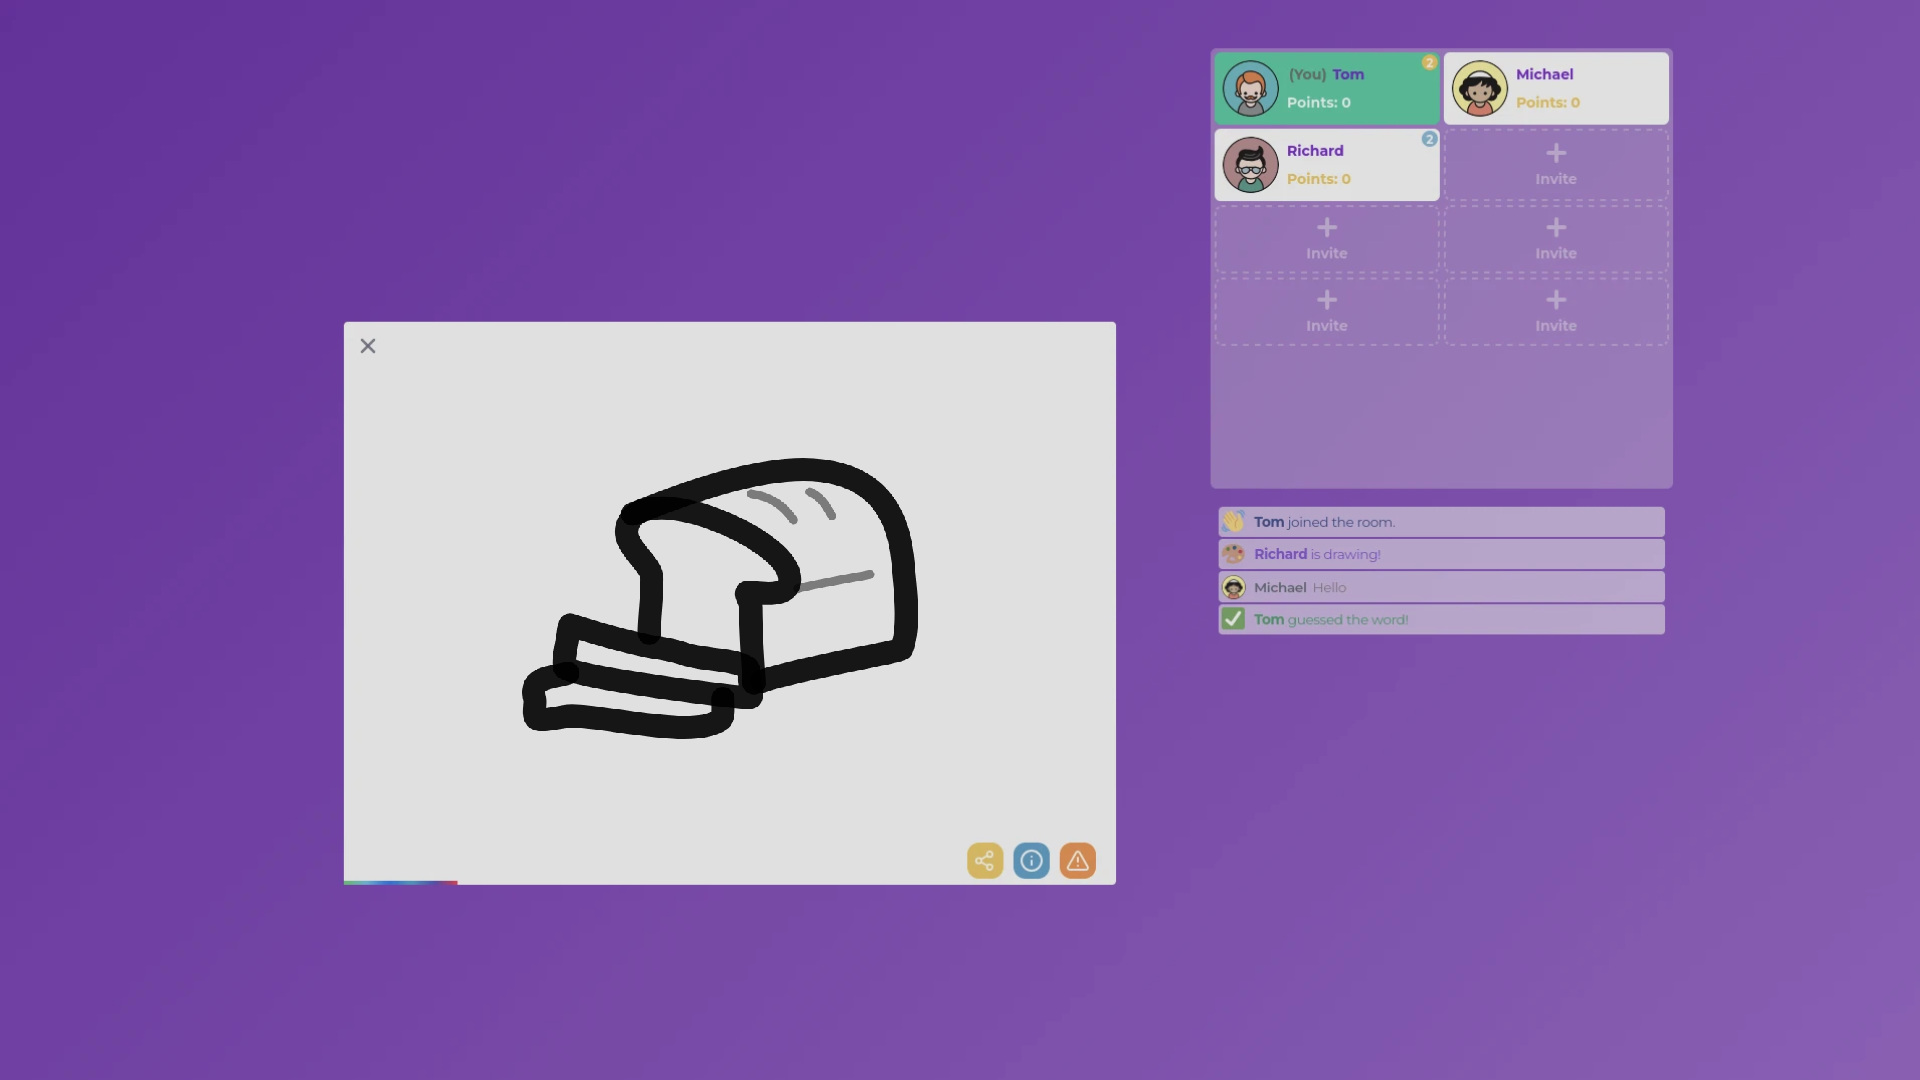Click the blue 2 badge on Richard's card
The width and height of the screenshot is (1920, 1080).
[x=1429, y=140]
